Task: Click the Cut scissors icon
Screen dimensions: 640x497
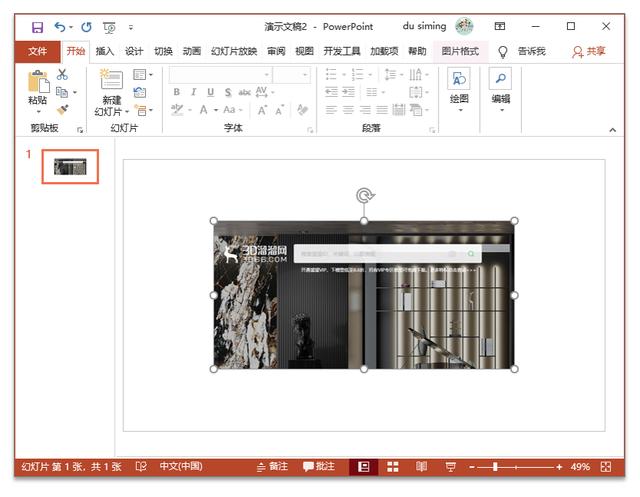Action: (62, 74)
